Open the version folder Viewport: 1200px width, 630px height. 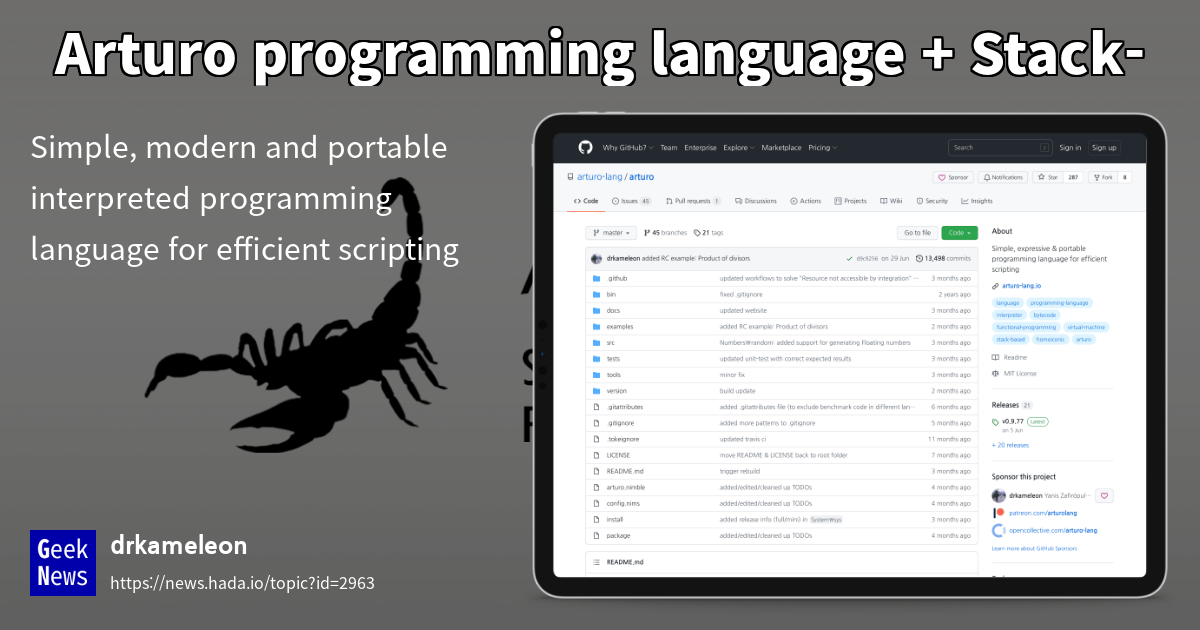pyautogui.click(x=616, y=390)
